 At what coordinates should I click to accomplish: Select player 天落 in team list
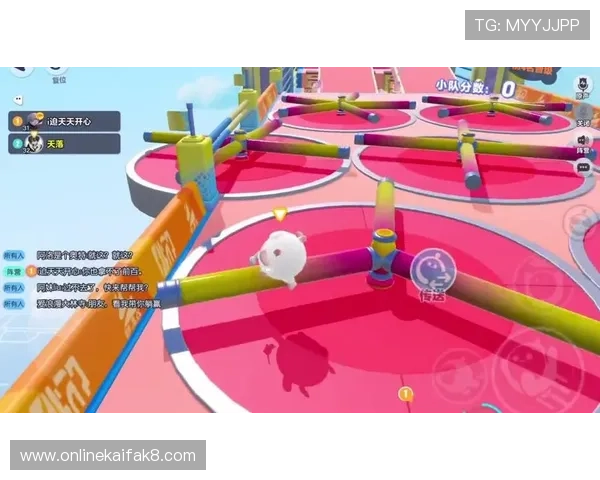click(x=60, y=144)
